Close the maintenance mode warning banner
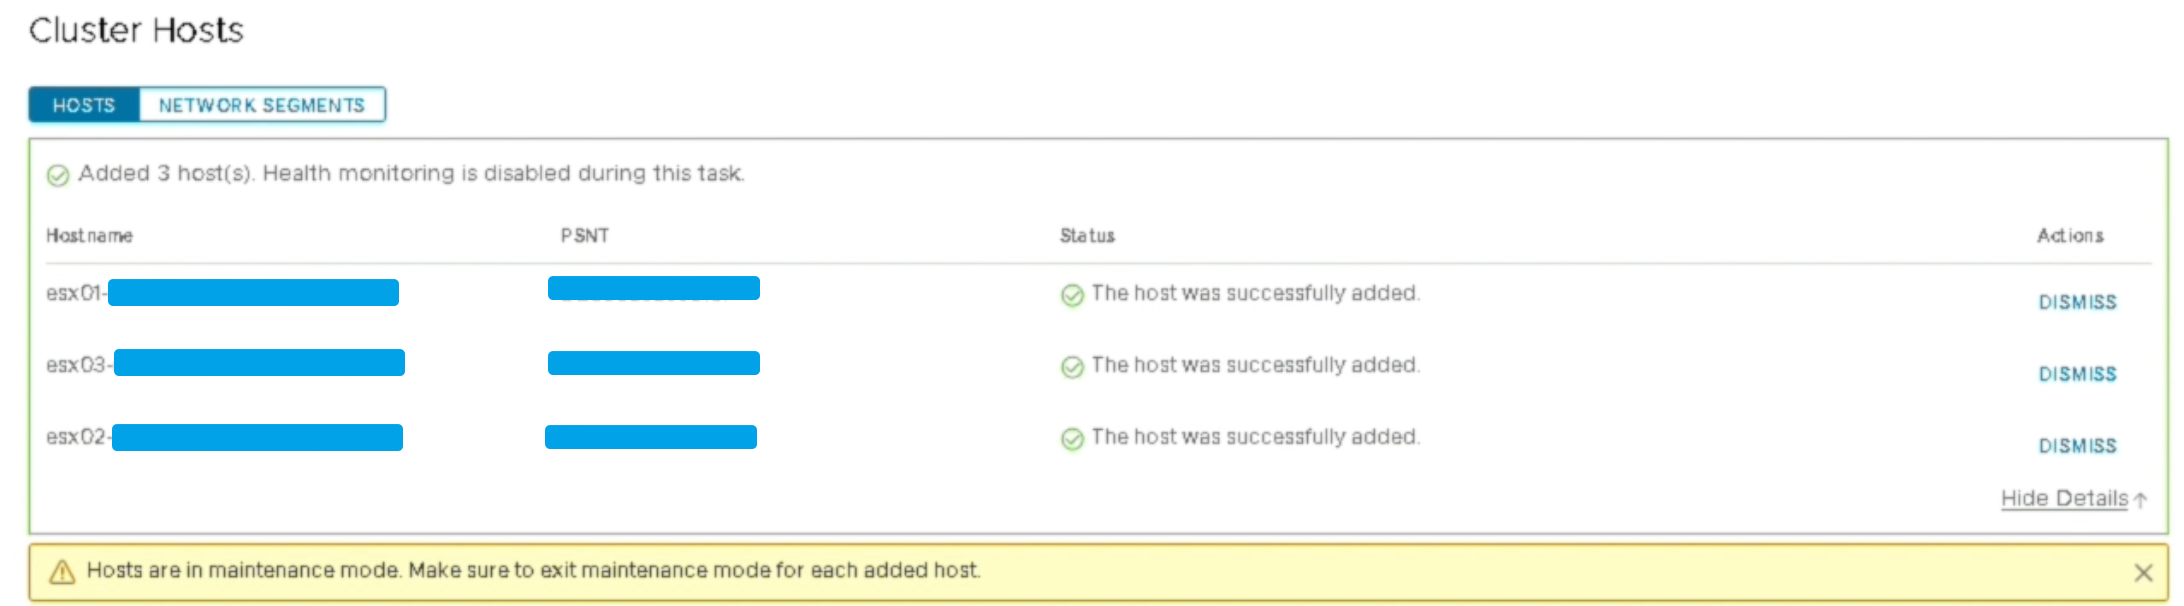Viewport: 2184px width, 606px height. (2143, 572)
